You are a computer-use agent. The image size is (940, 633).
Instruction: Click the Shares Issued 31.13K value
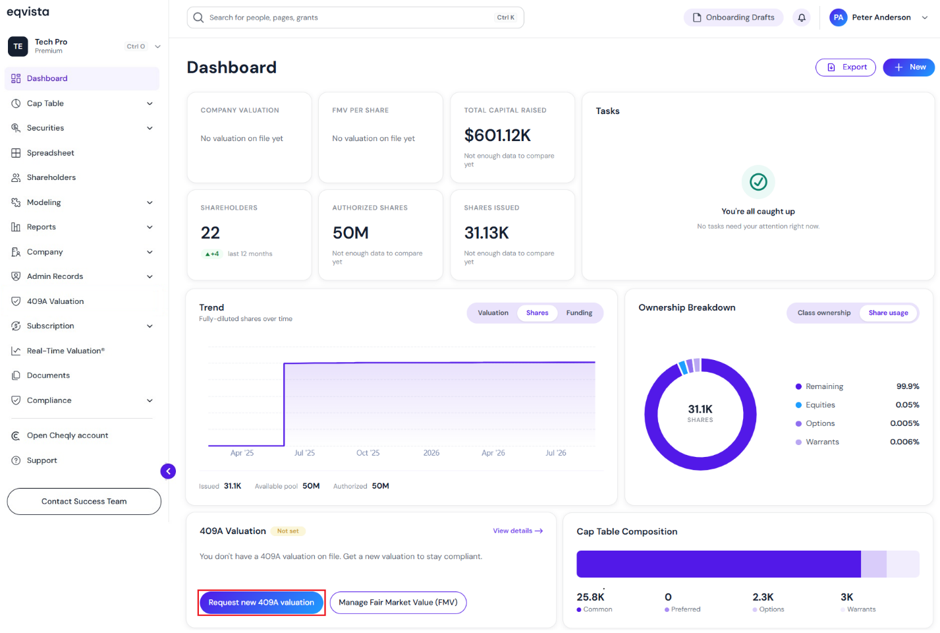[x=487, y=233]
